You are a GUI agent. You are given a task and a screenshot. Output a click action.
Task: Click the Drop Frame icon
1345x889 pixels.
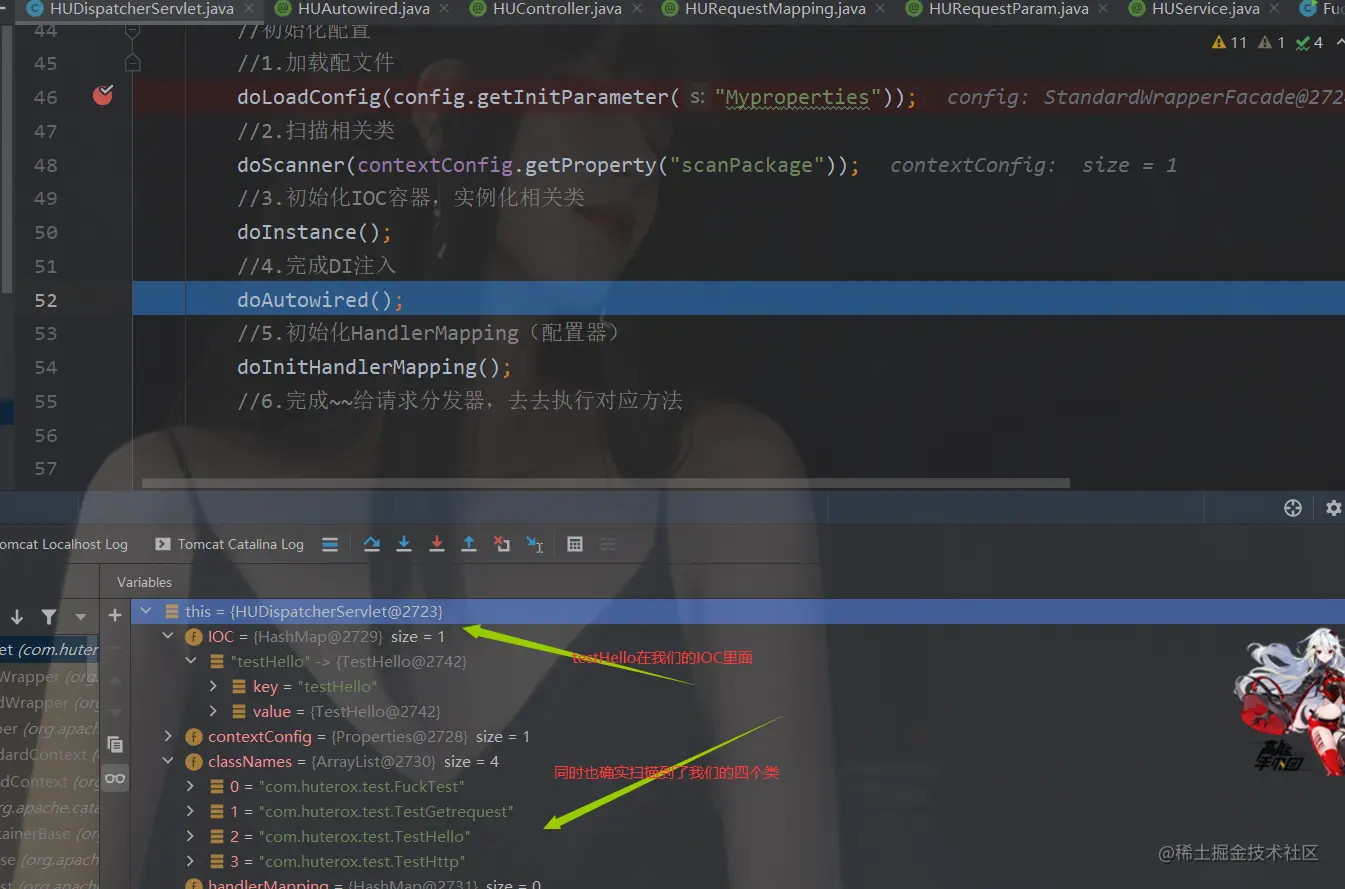pyautogui.click(x=502, y=544)
